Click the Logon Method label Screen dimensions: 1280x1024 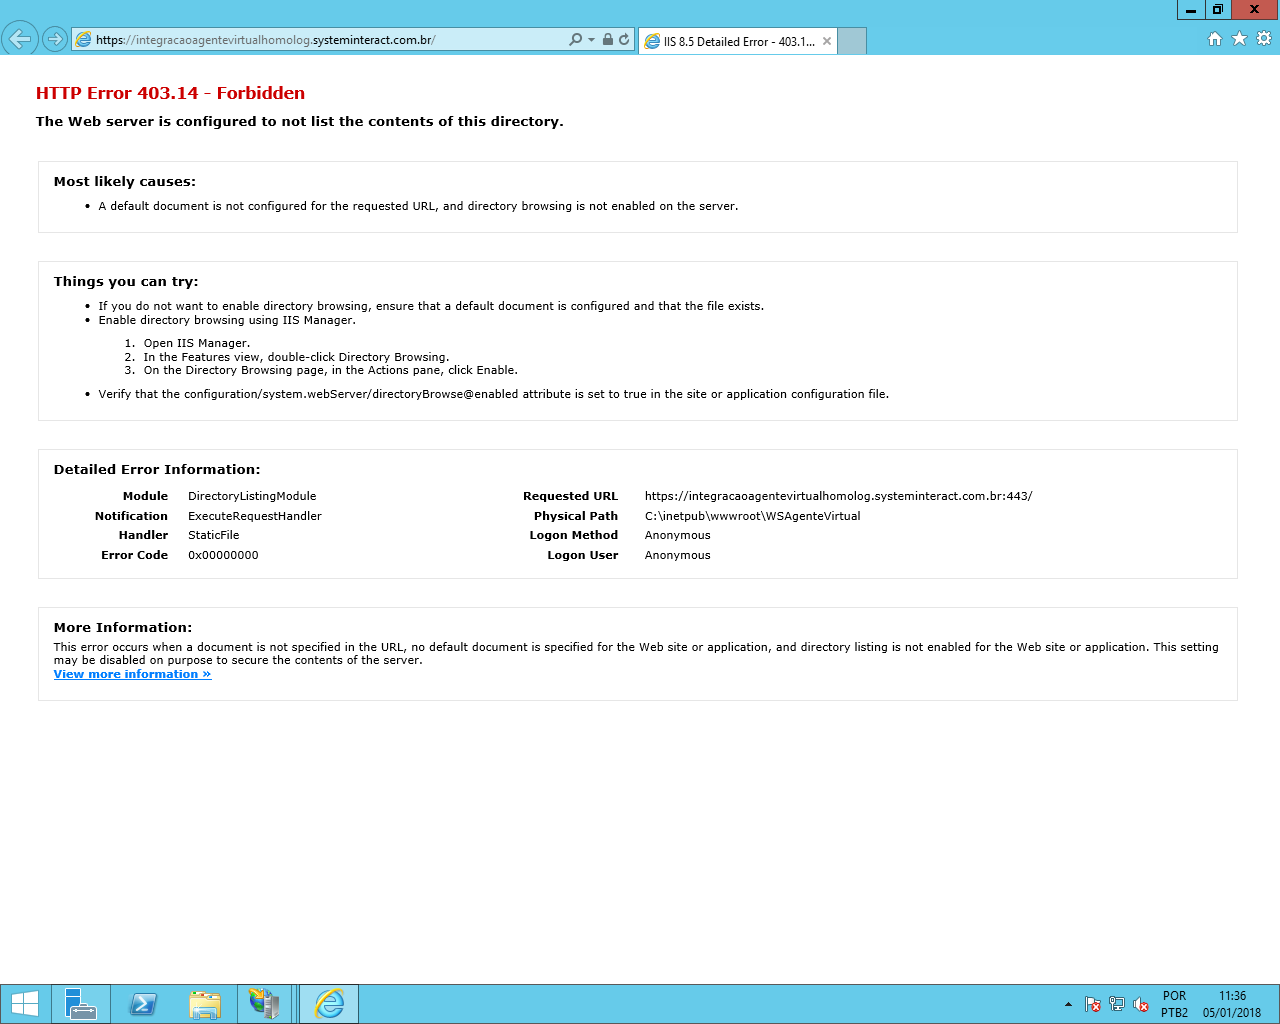pyautogui.click(x=574, y=535)
